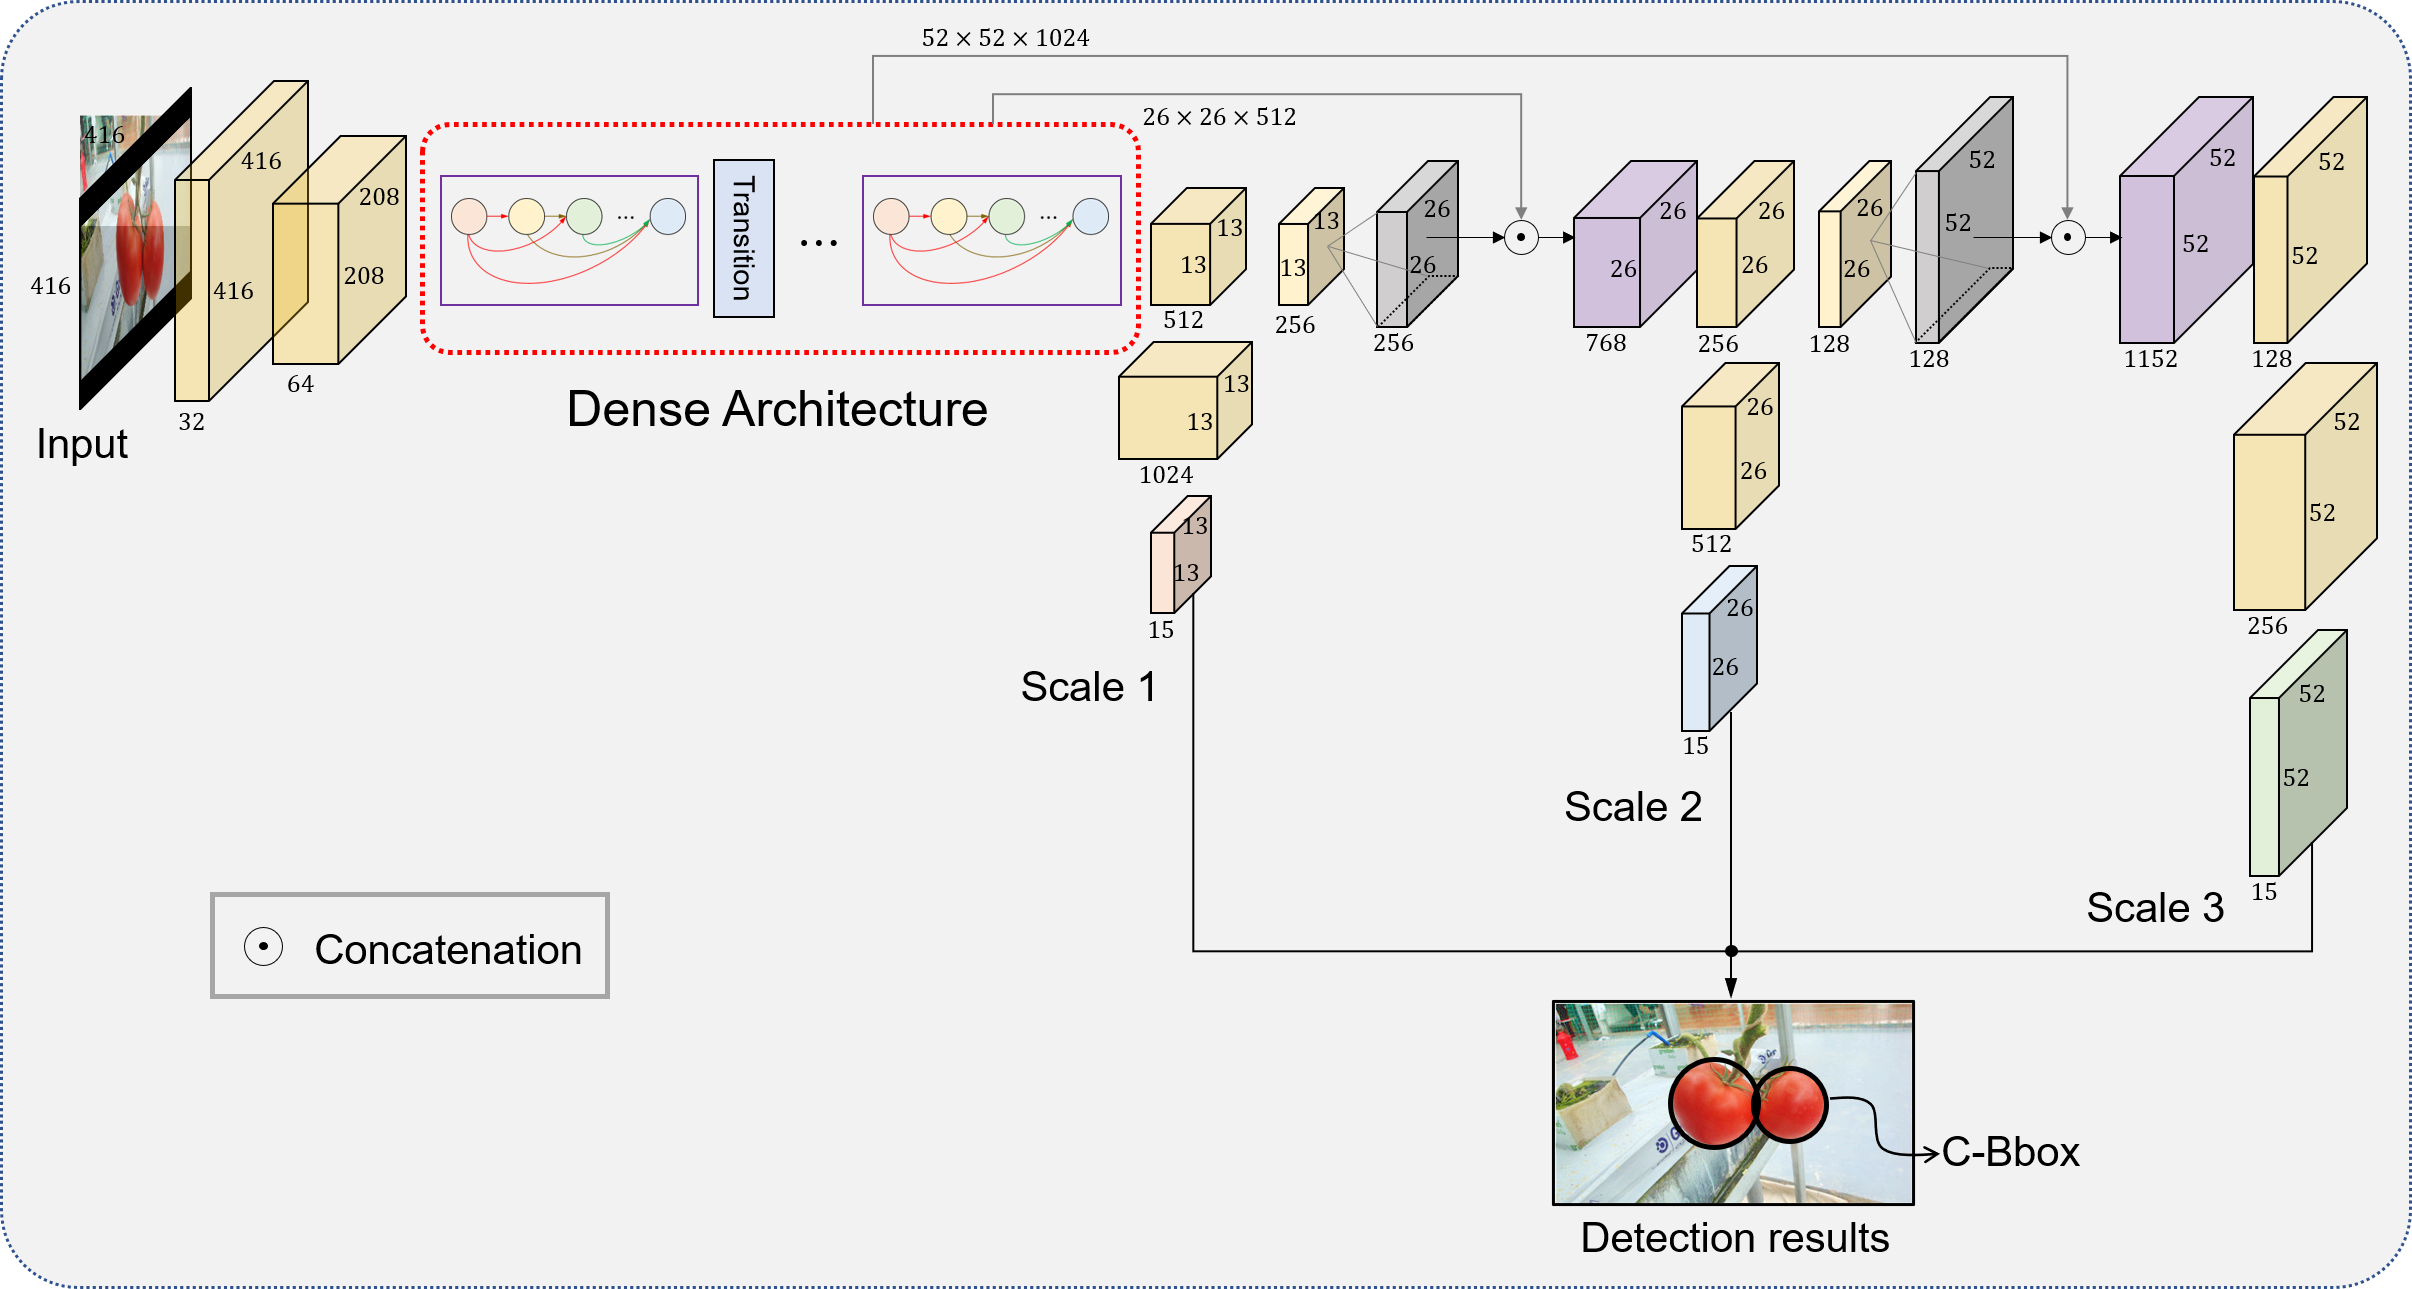Click the "Scale 1" label
2412x1289 pixels.
[1088, 687]
